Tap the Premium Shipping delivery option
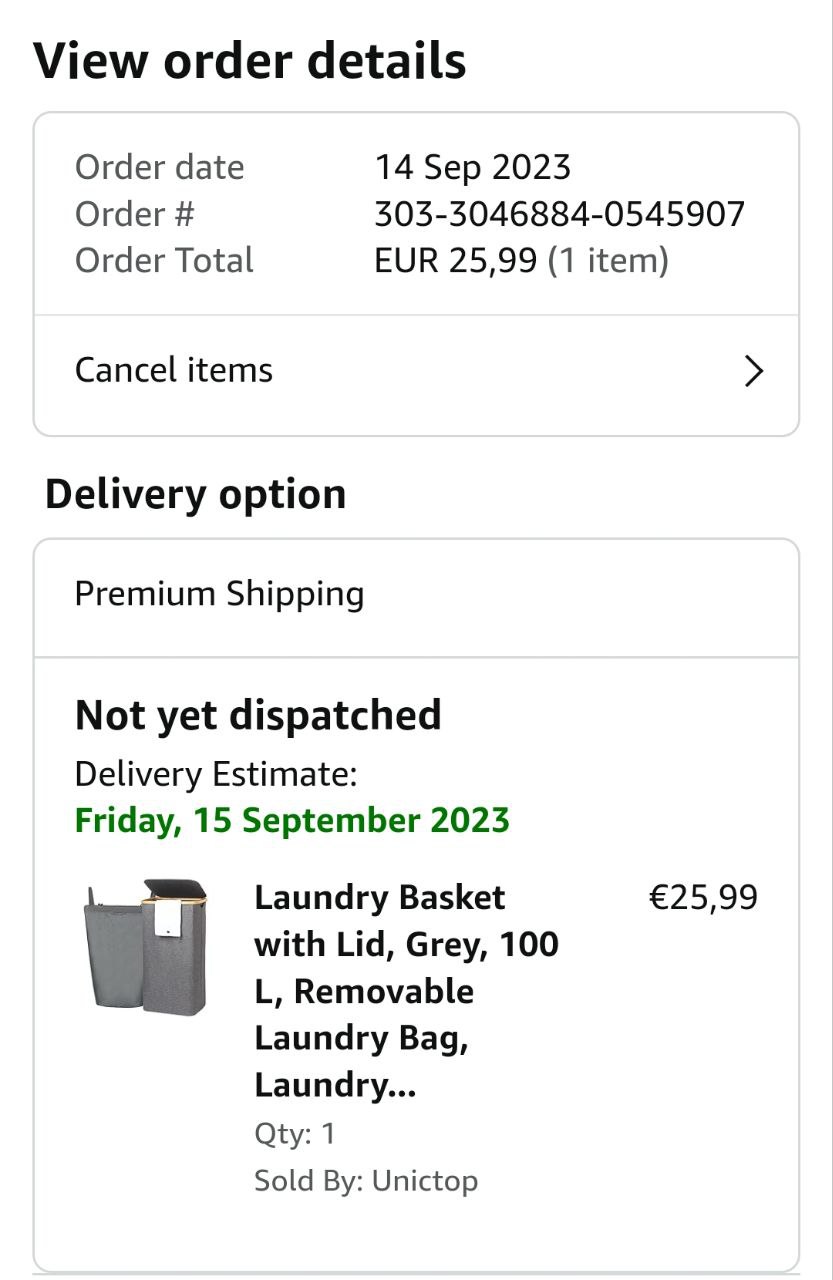833x1280 pixels. (x=219, y=594)
